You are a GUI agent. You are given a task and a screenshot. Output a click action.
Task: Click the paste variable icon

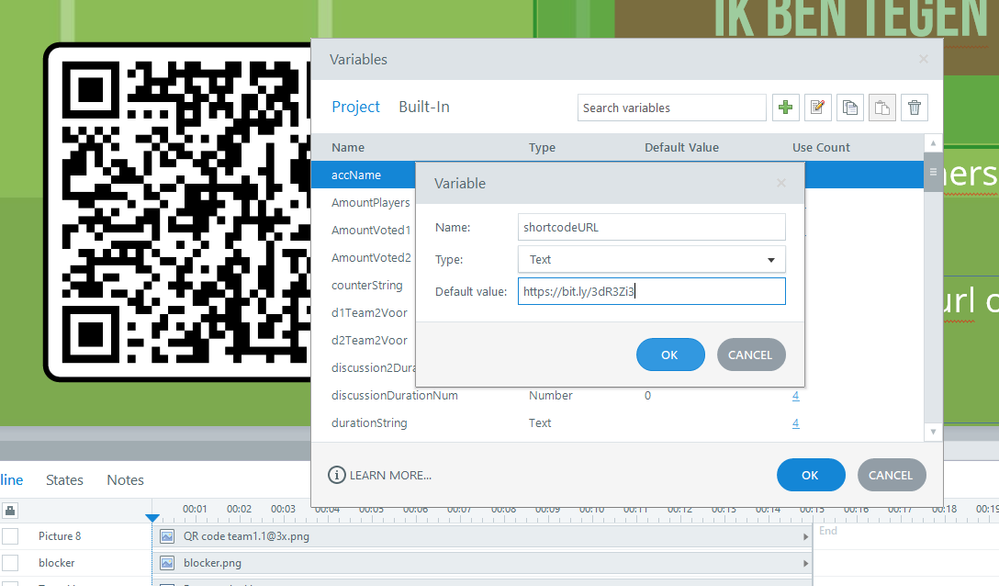pyautogui.click(x=882, y=108)
